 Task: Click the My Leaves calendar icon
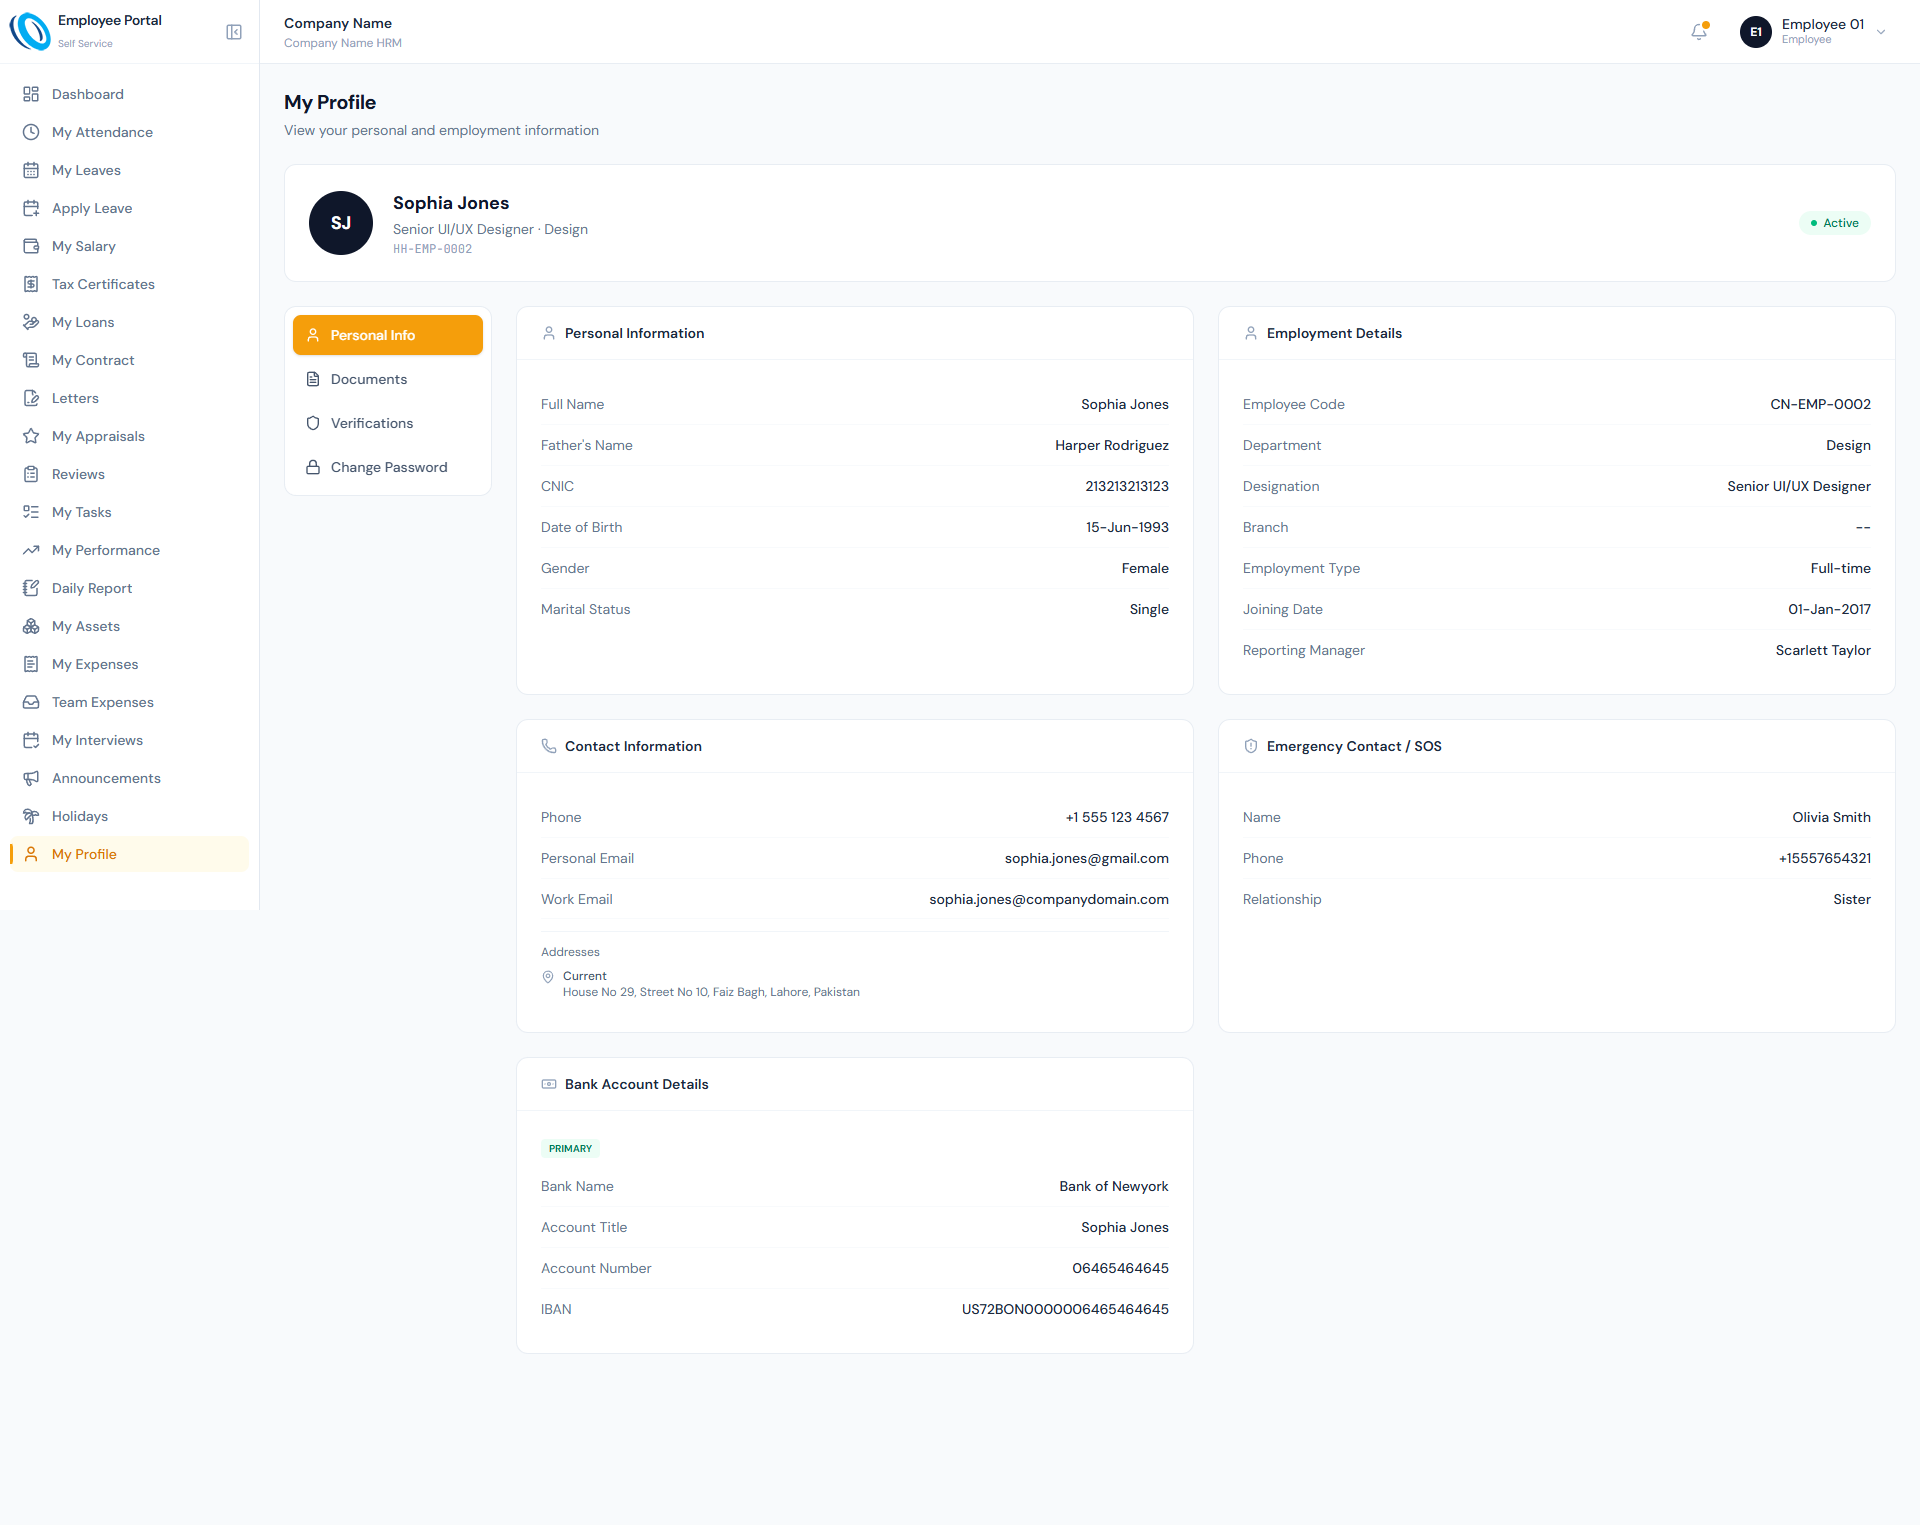pyautogui.click(x=31, y=170)
